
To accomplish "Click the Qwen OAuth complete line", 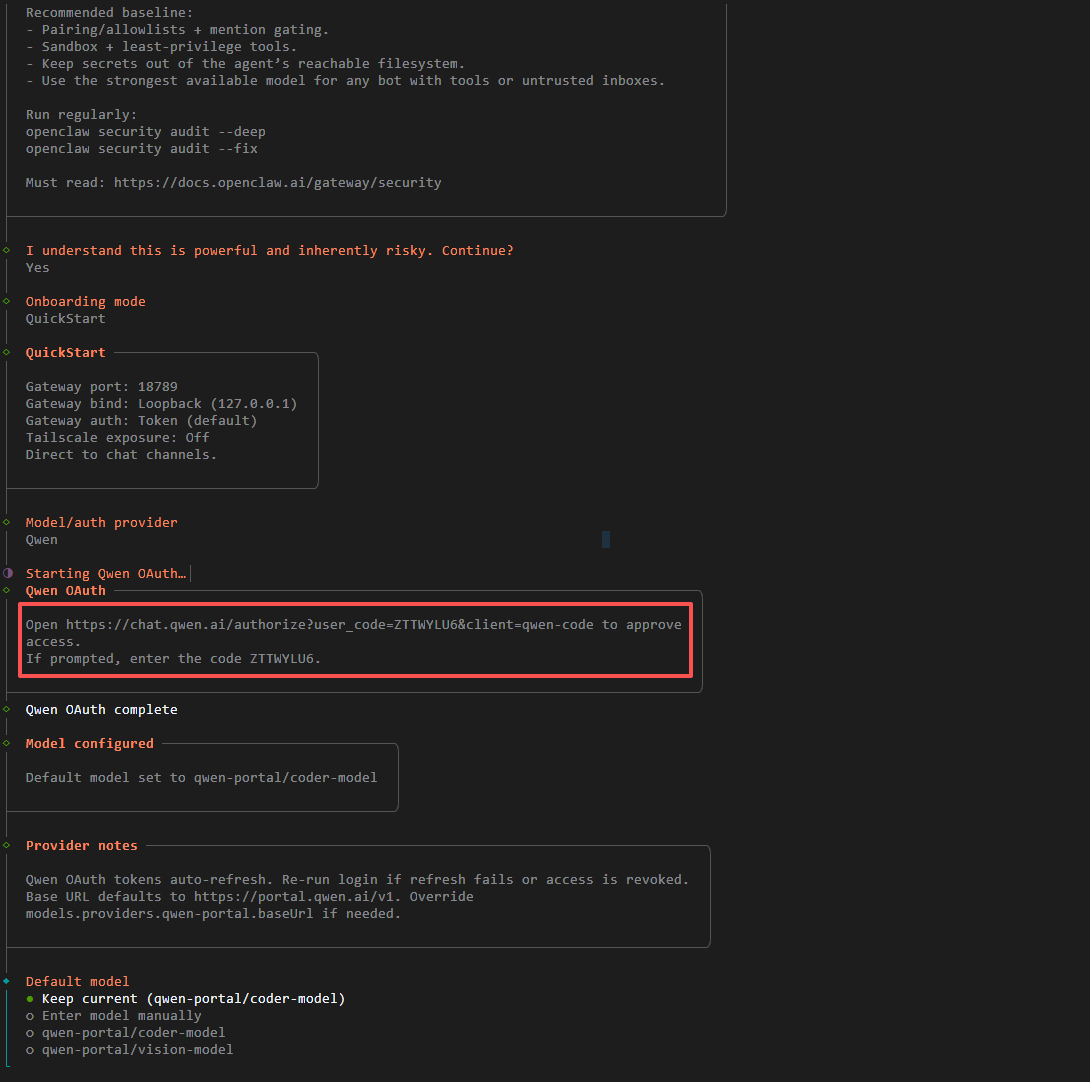I will (101, 709).
